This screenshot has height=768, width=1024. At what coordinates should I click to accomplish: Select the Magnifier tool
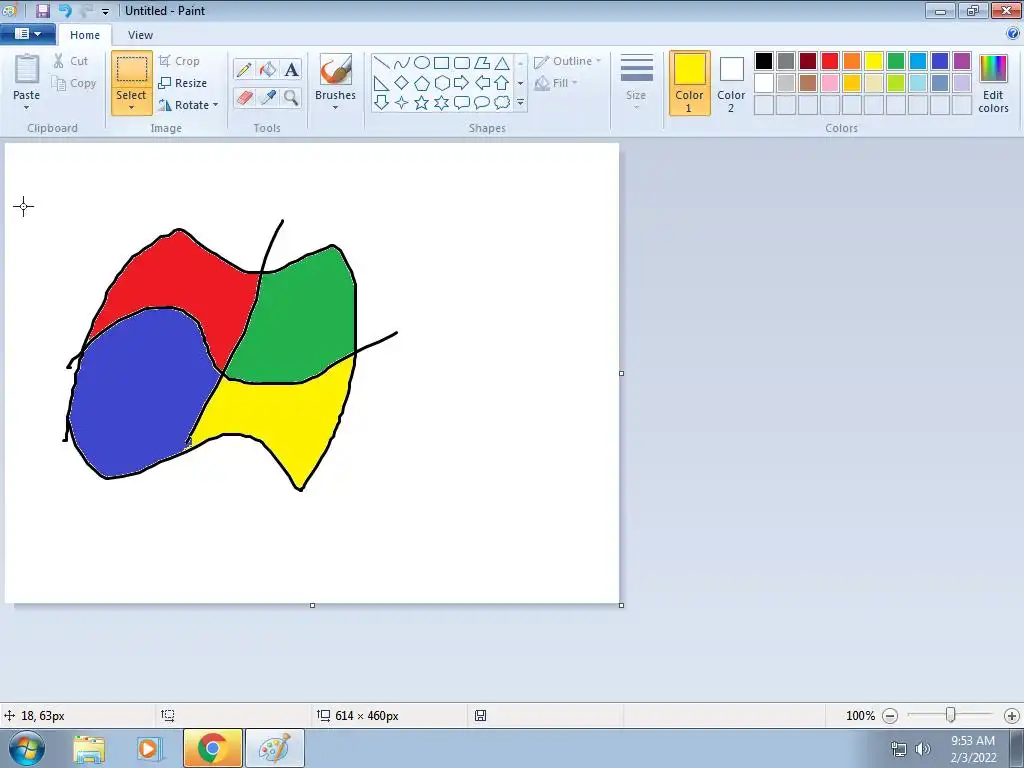tap(291, 97)
